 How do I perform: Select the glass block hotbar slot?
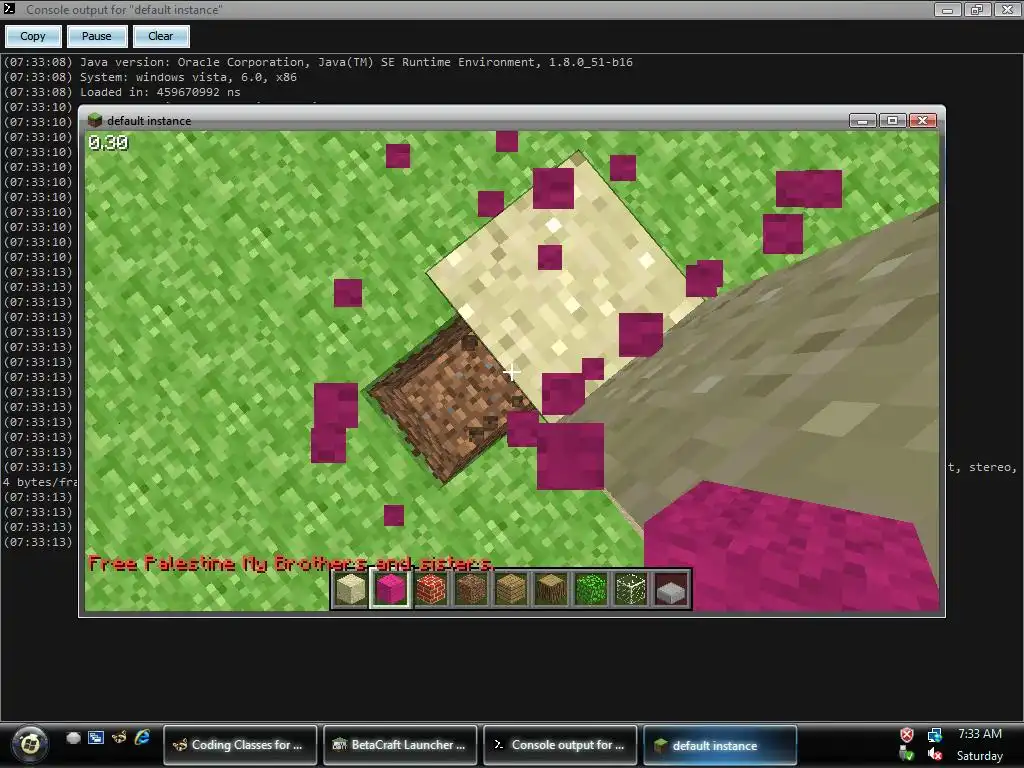(x=632, y=589)
